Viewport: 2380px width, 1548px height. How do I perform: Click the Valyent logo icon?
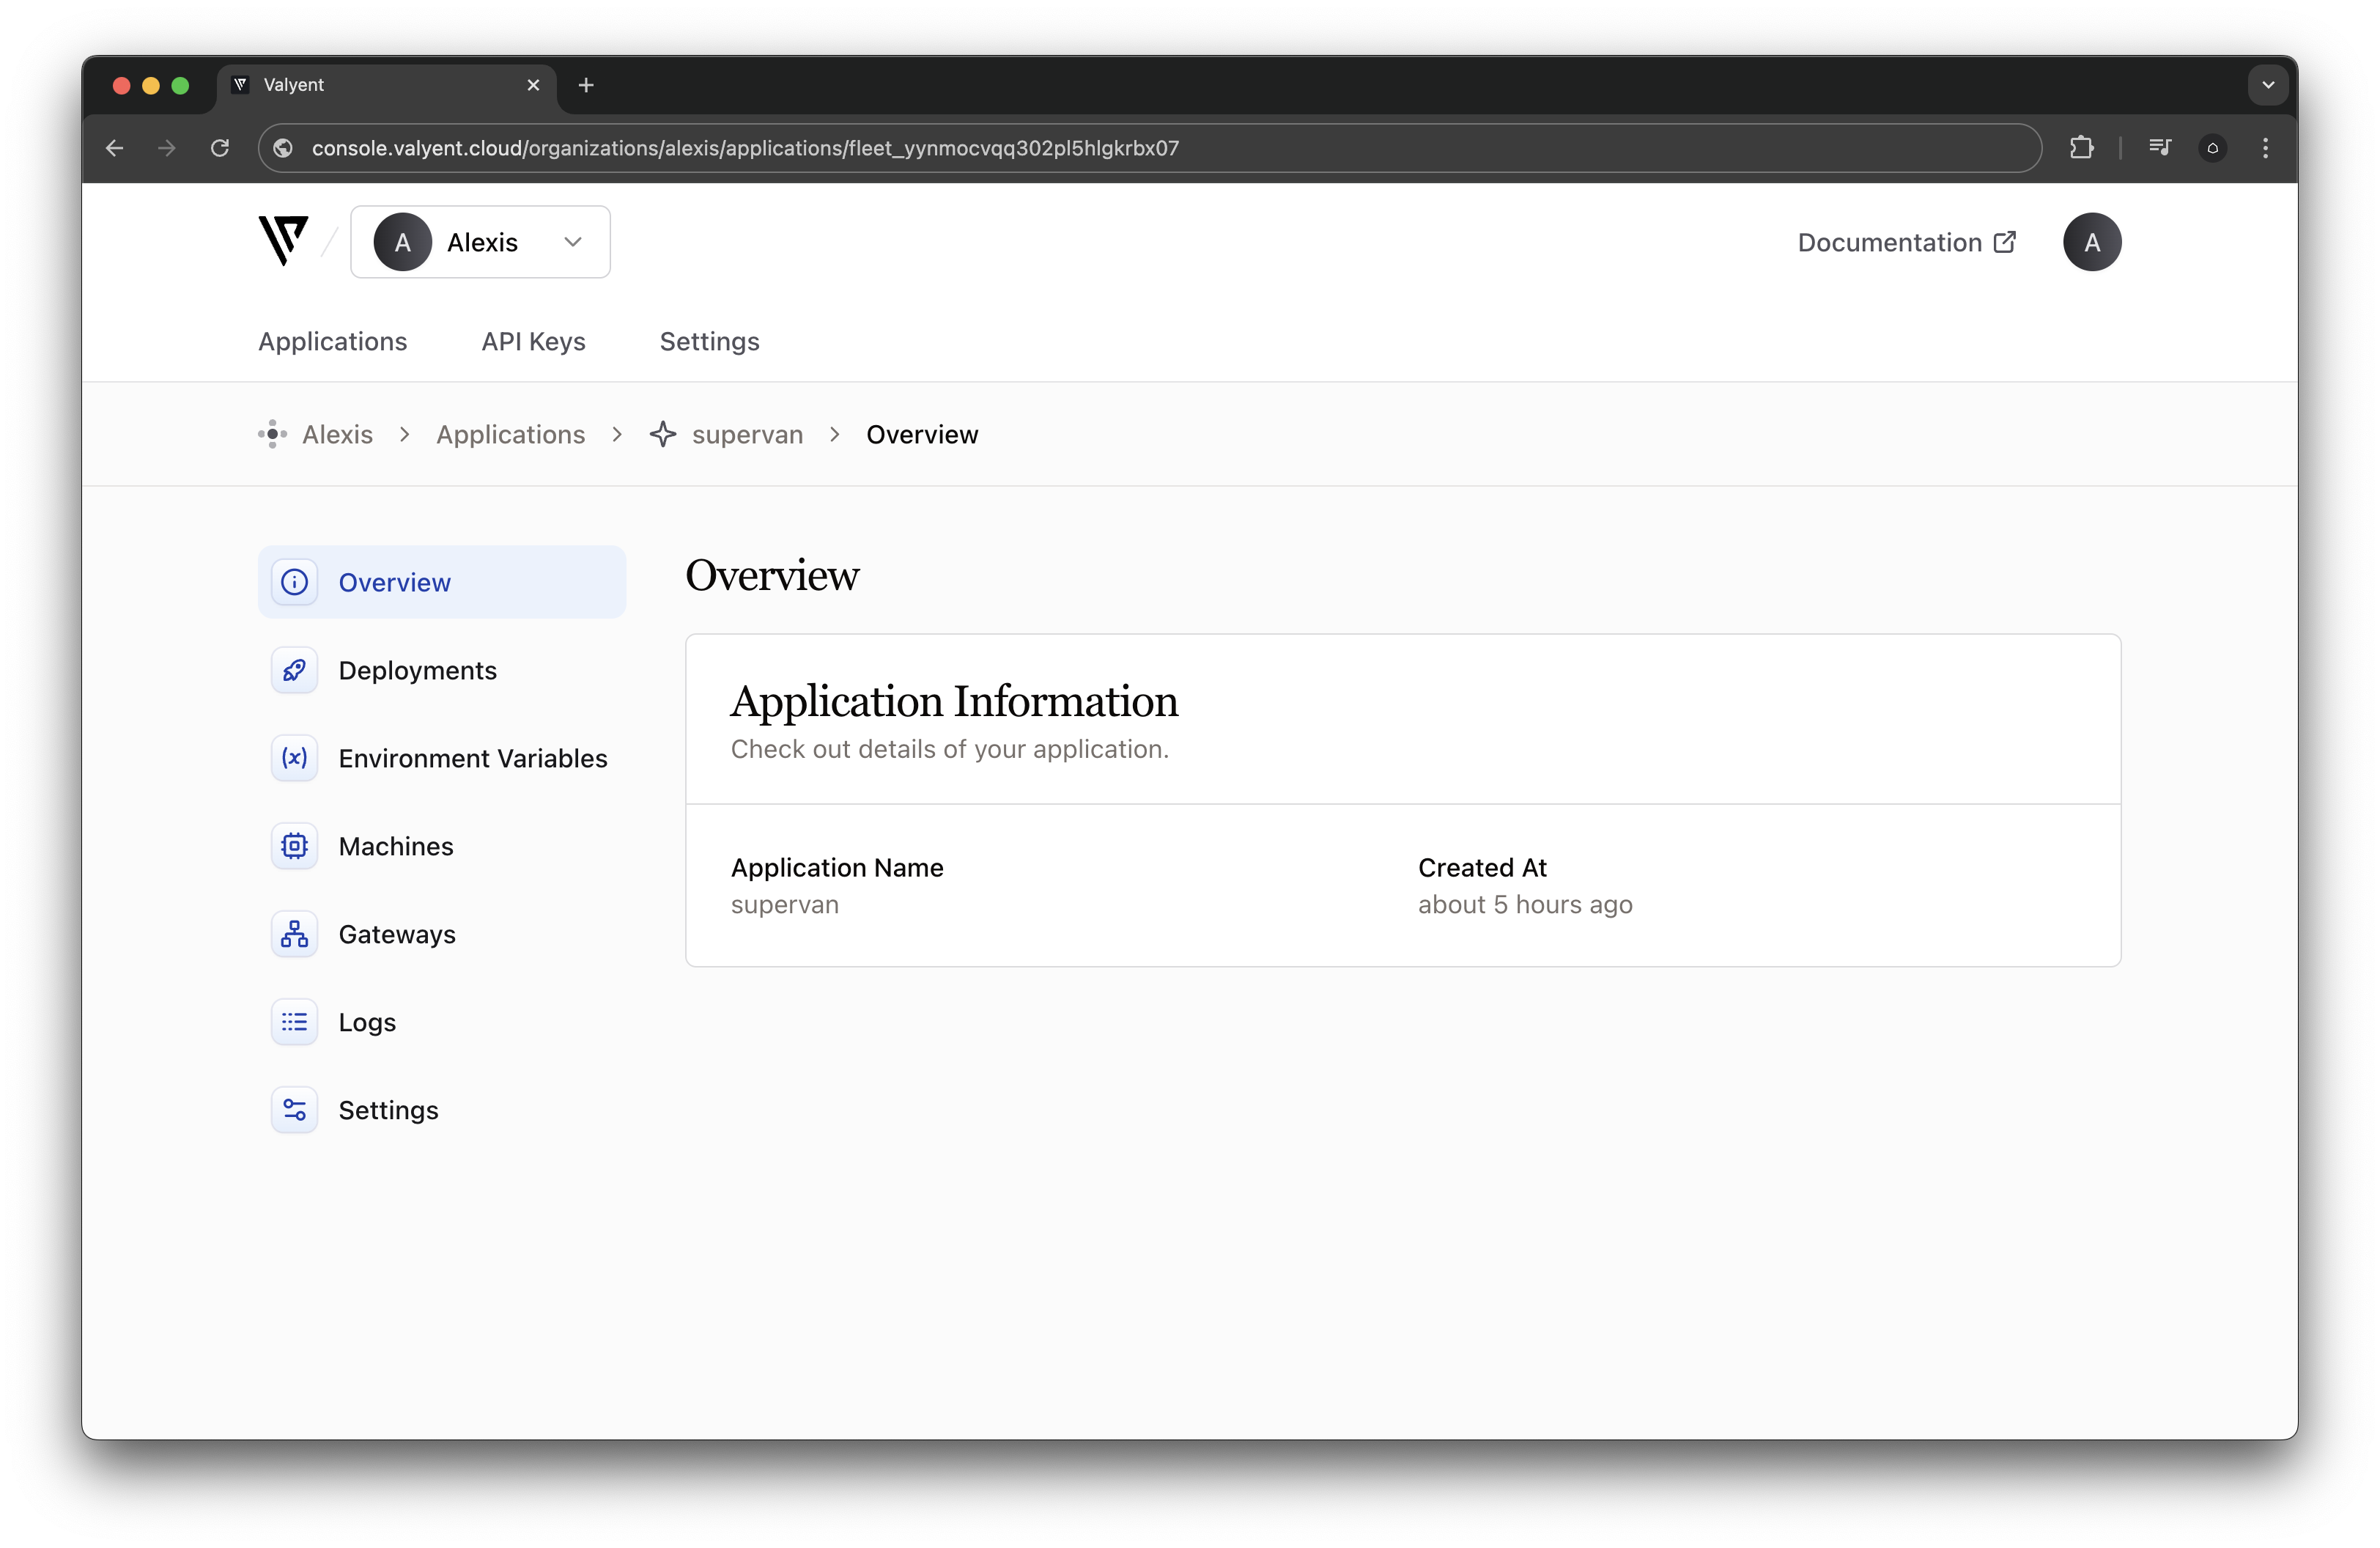point(283,241)
